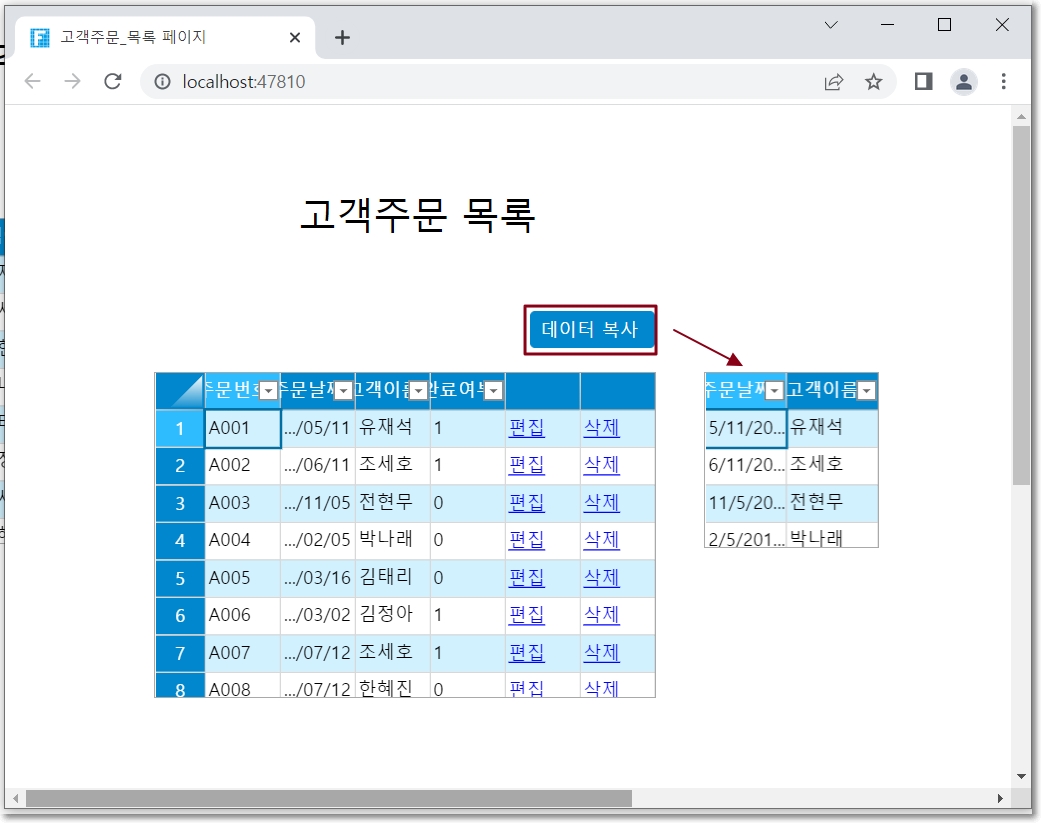The height and width of the screenshot is (823, 1041).
Task: Click the browser back arrow icon
Action: click(33, 82)
